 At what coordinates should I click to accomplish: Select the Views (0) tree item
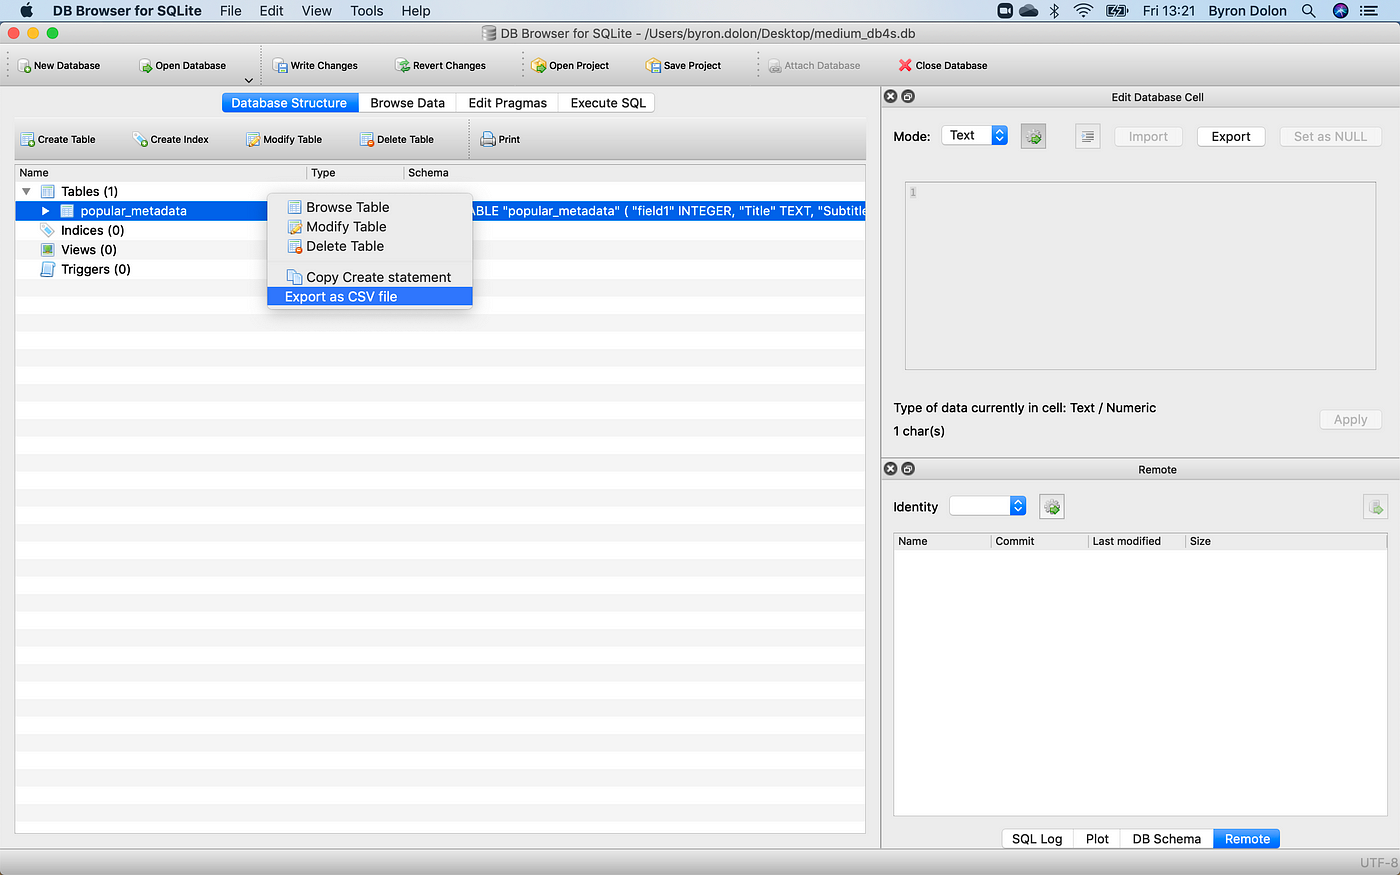pyautogui.click(x=89, y=250)
